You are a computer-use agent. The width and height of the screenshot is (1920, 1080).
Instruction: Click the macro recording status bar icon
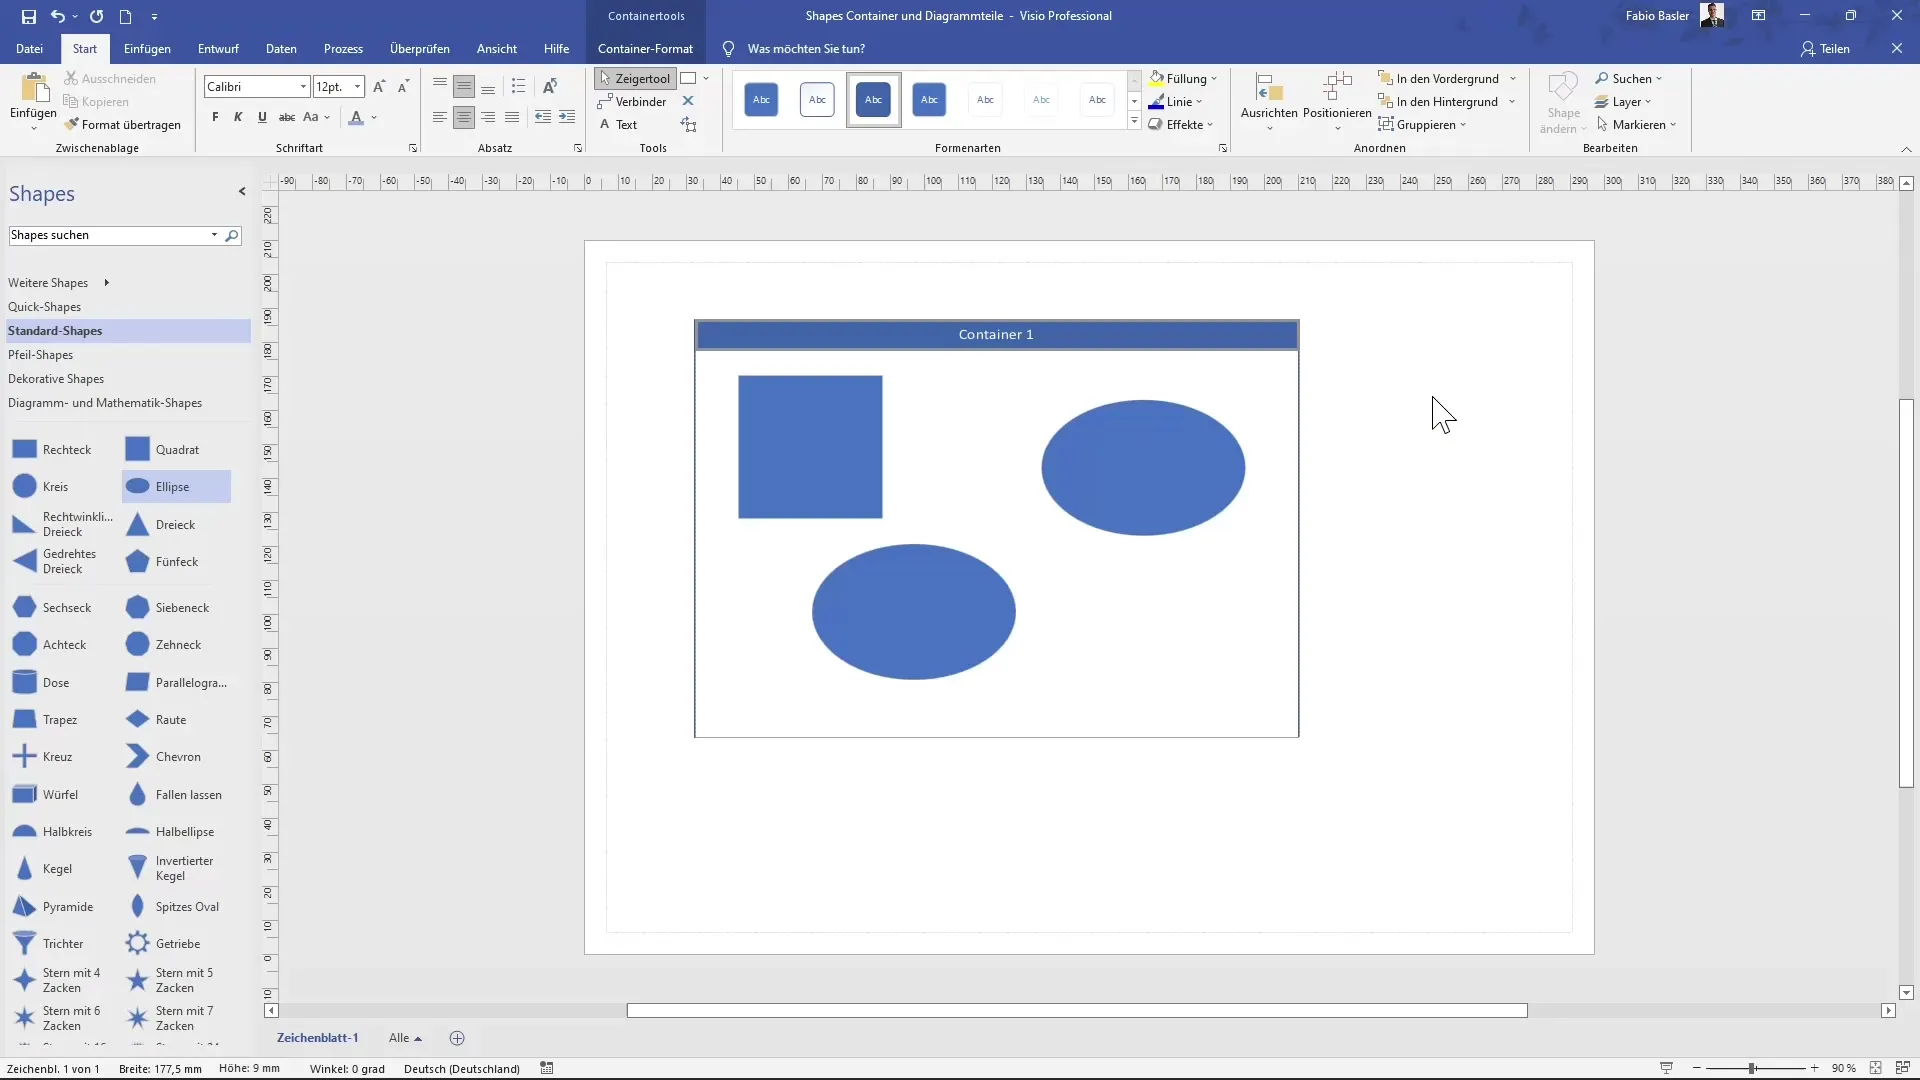coord(547,1068)
